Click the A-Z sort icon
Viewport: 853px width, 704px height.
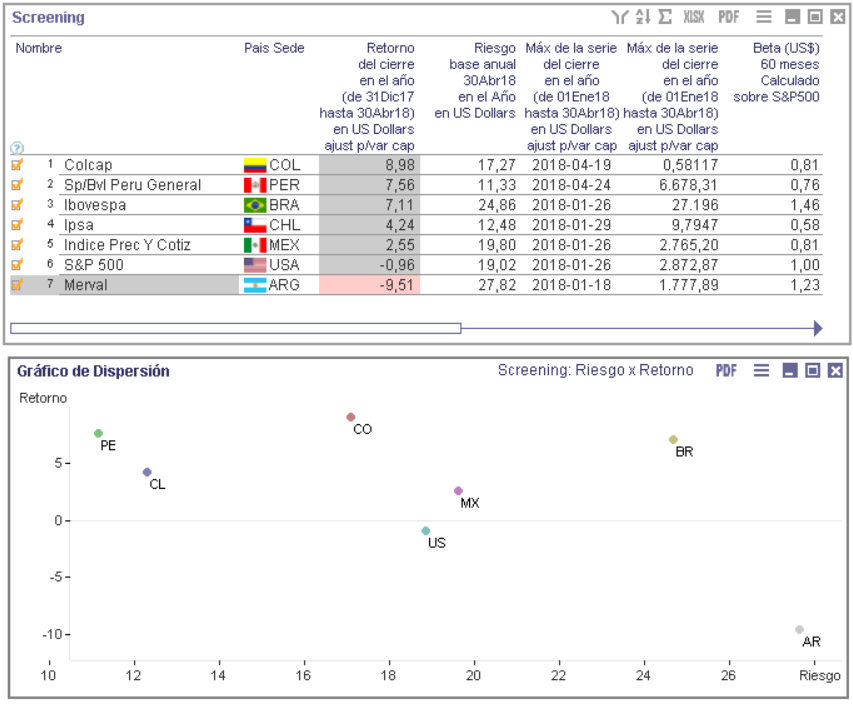pyautogui.click(x=643, y=17)
